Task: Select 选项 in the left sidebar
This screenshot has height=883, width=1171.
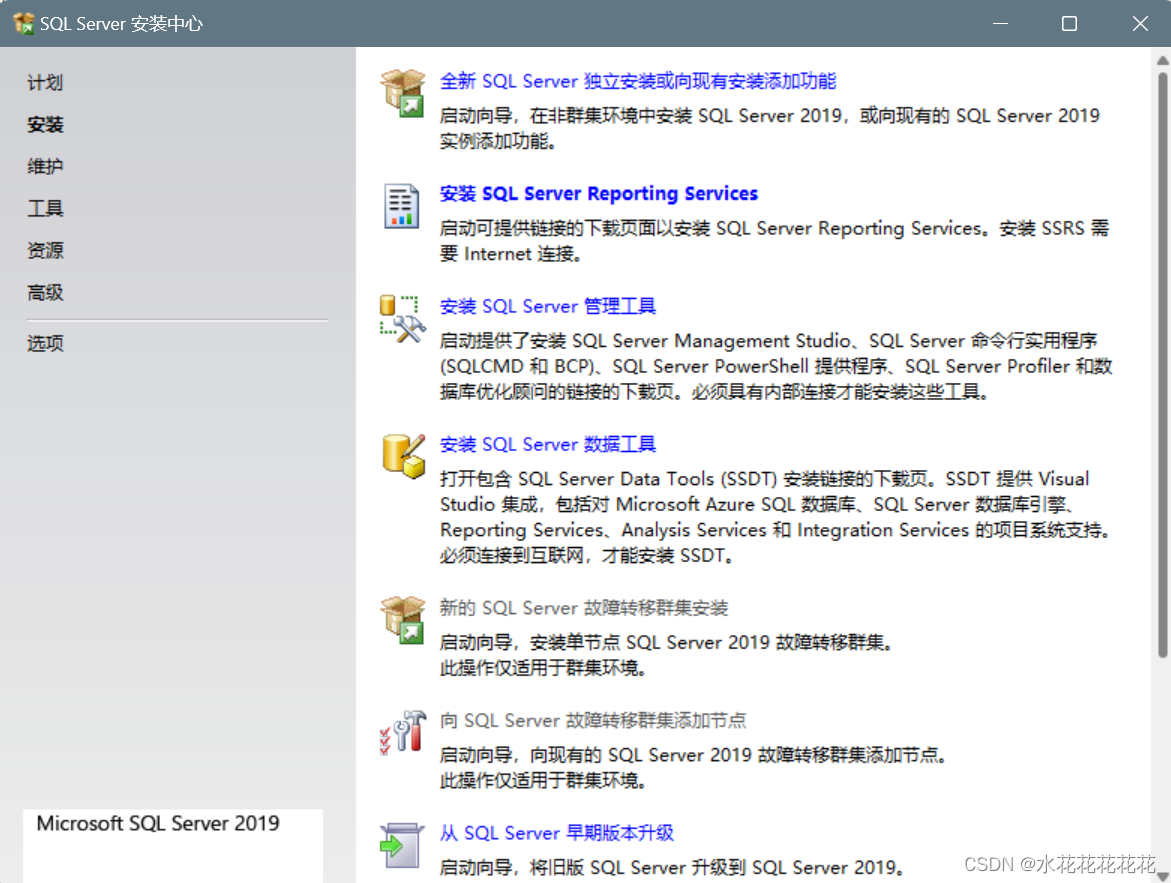Action: 45,344
